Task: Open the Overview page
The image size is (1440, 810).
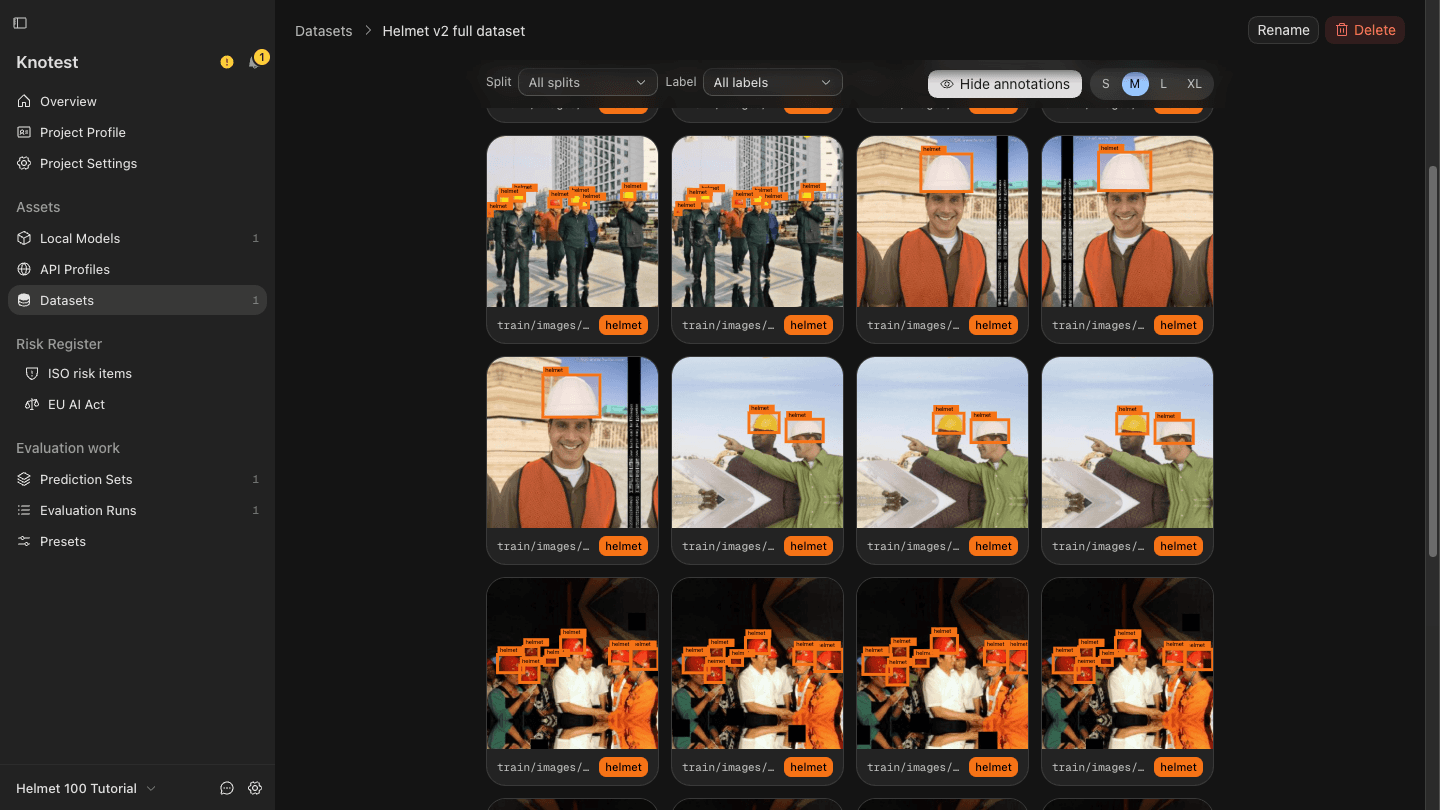Action: [137, 101]
